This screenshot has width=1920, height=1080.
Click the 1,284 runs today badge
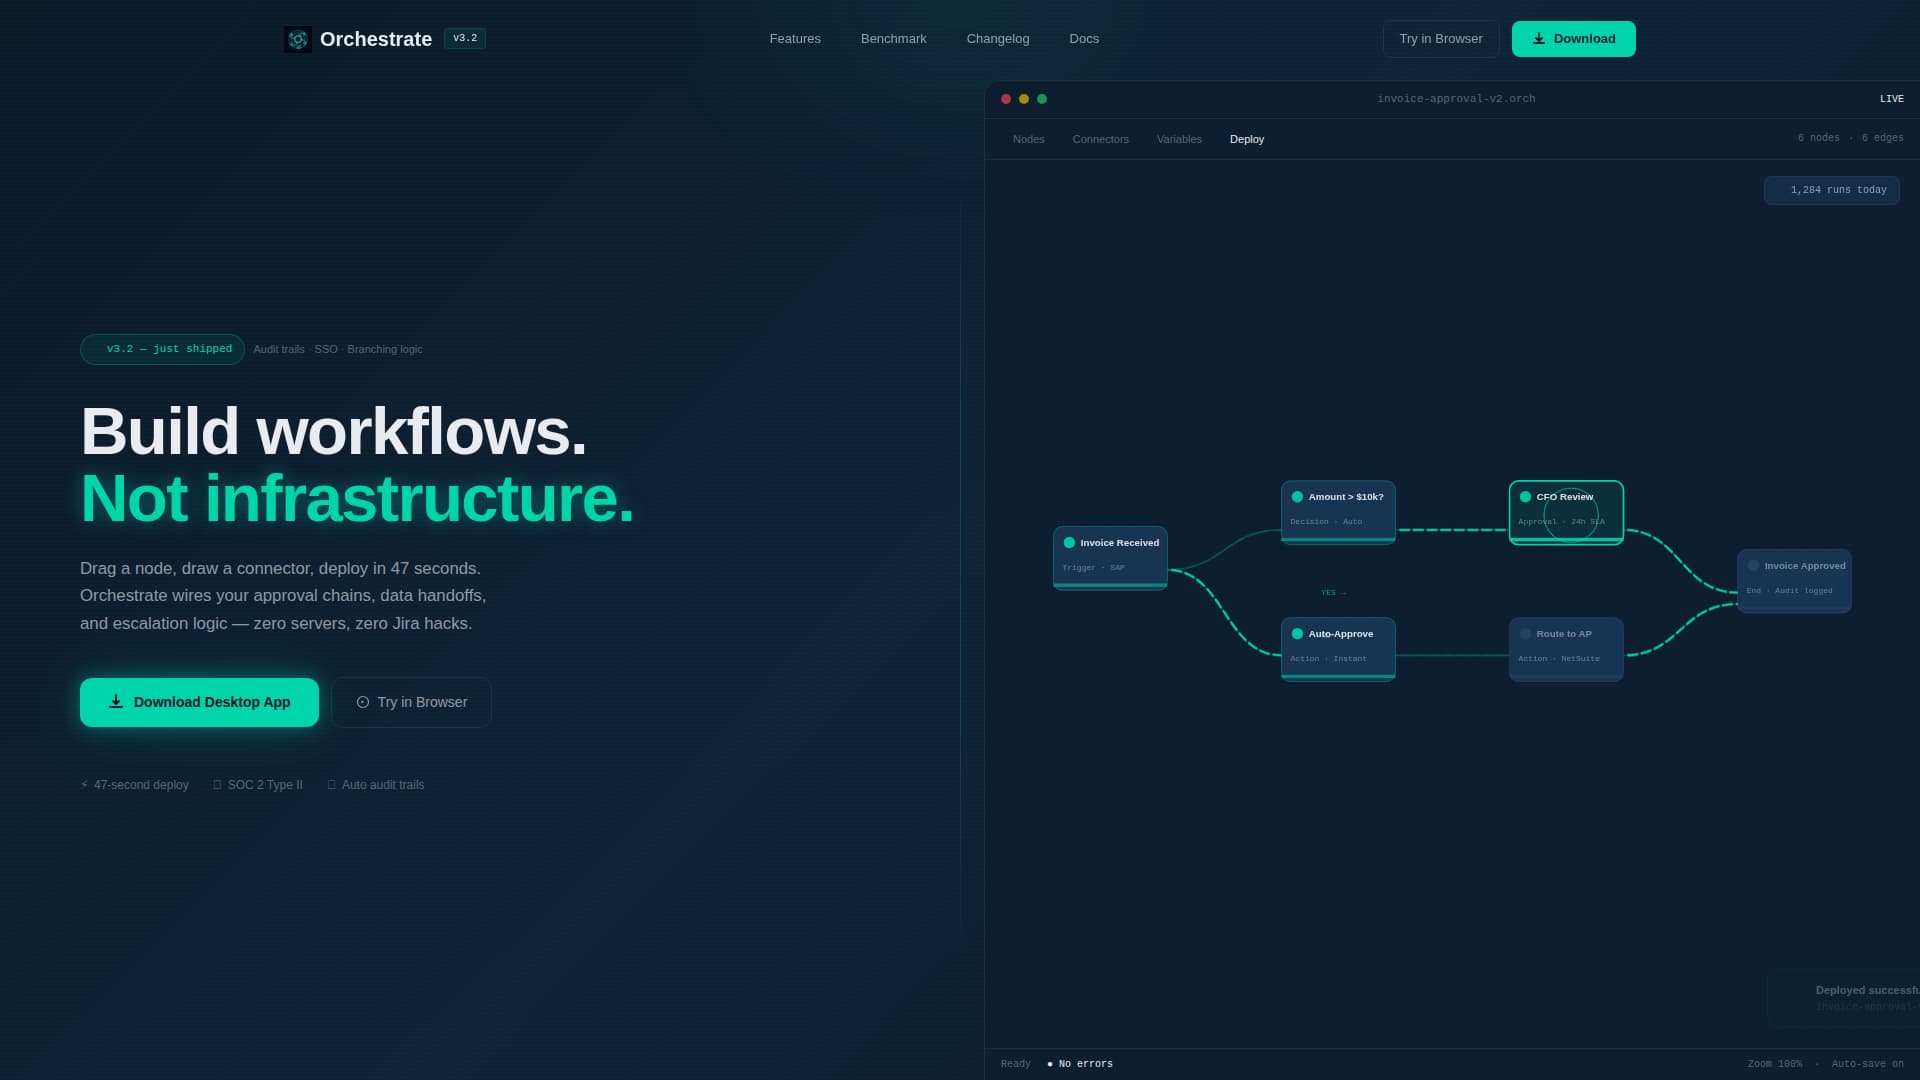[x=1831, y=190]
